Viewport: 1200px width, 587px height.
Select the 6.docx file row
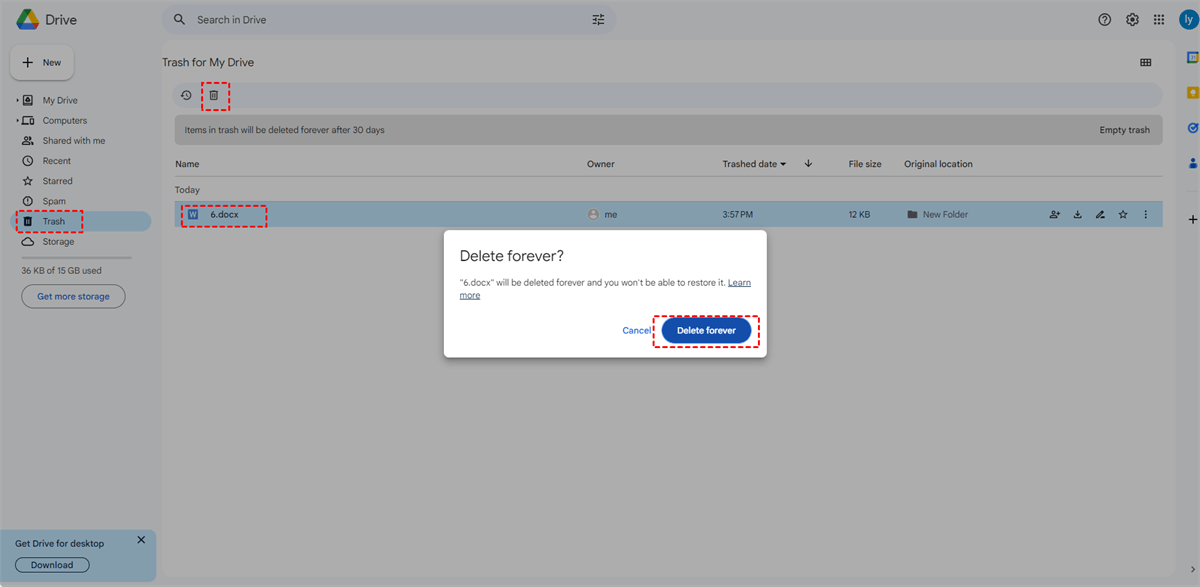tap(668, 214)
